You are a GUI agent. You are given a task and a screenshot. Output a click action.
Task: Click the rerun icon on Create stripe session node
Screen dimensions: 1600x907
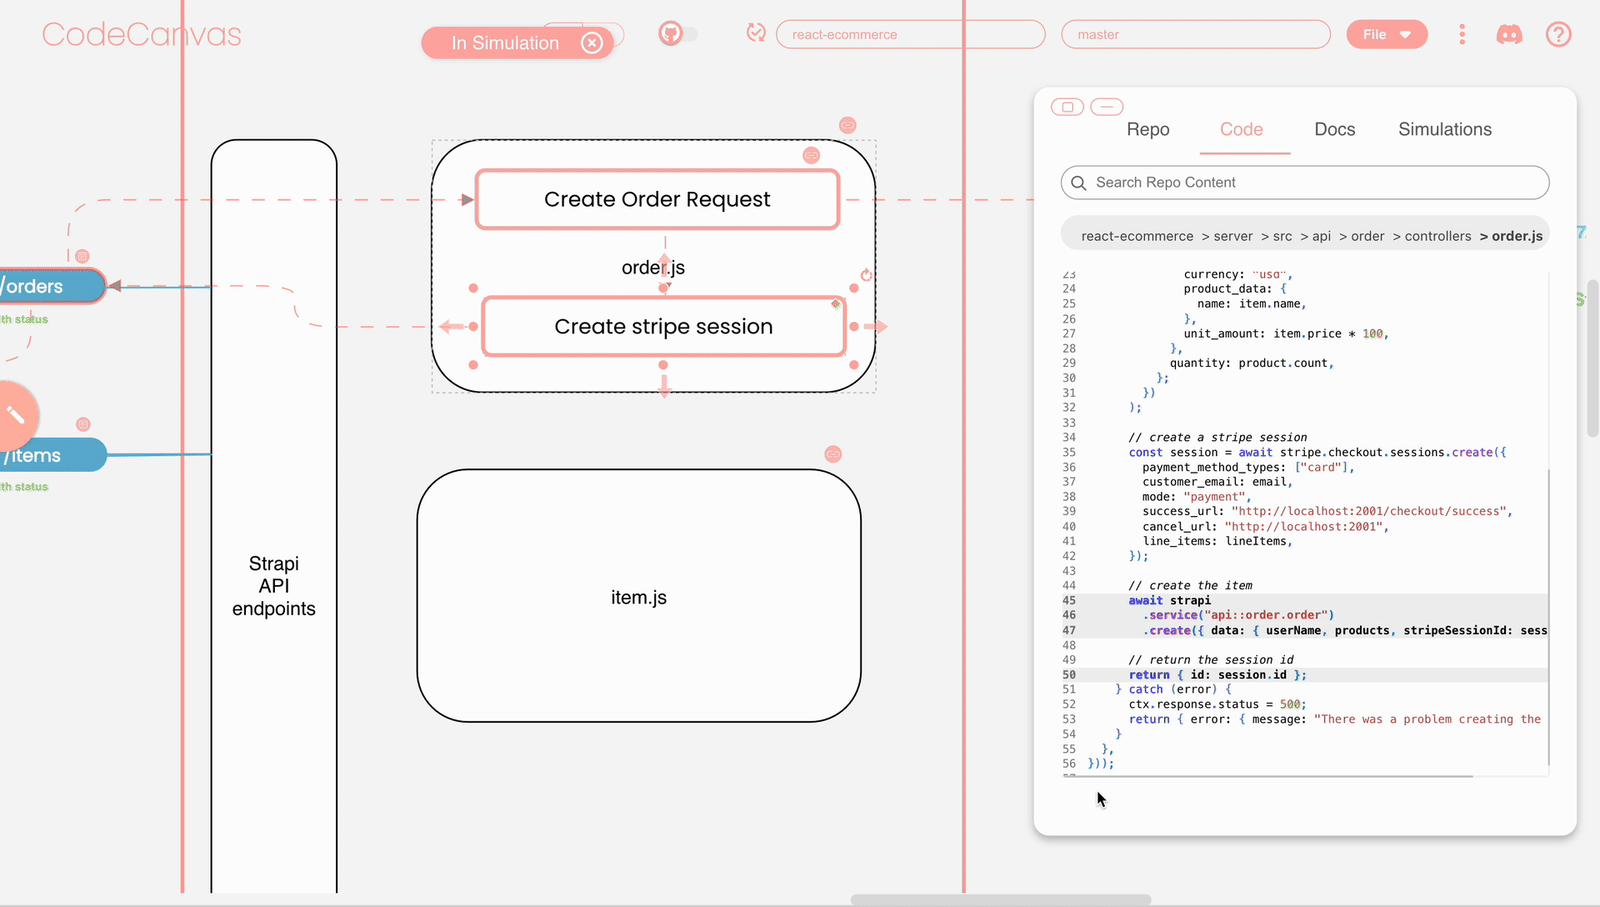click(865, 273)
